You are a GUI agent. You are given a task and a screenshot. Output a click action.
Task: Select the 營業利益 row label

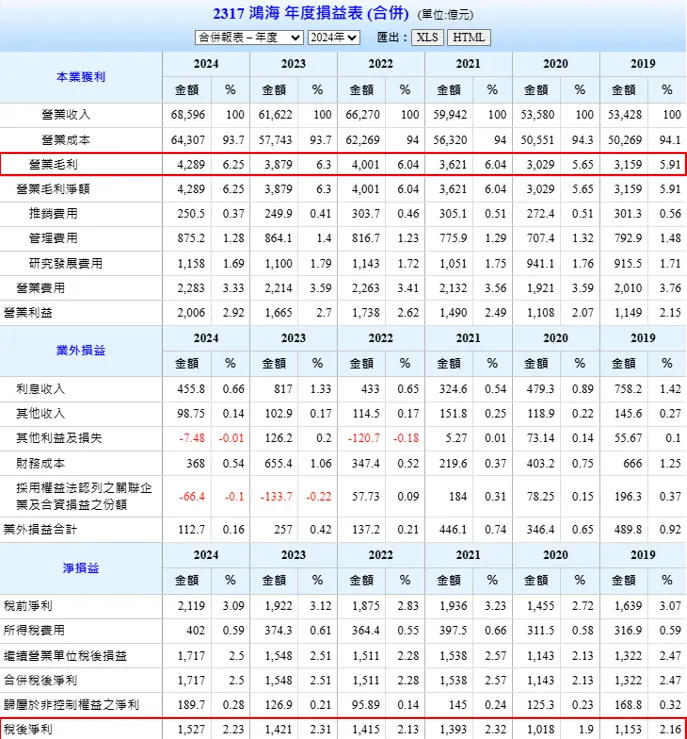28,312
